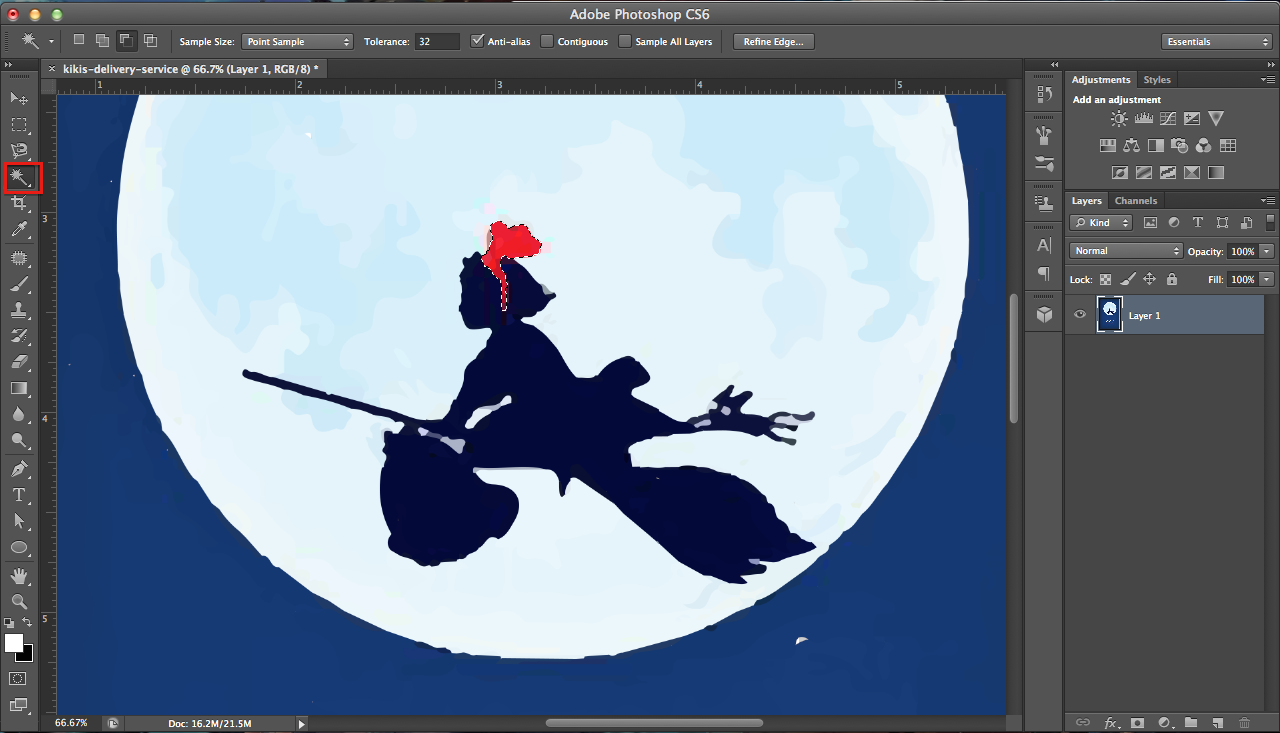1280x733 pixels.
Task: Add a Brightness/Contrast adjustment
Action: pyautogui.click(x=1118, y=119)
